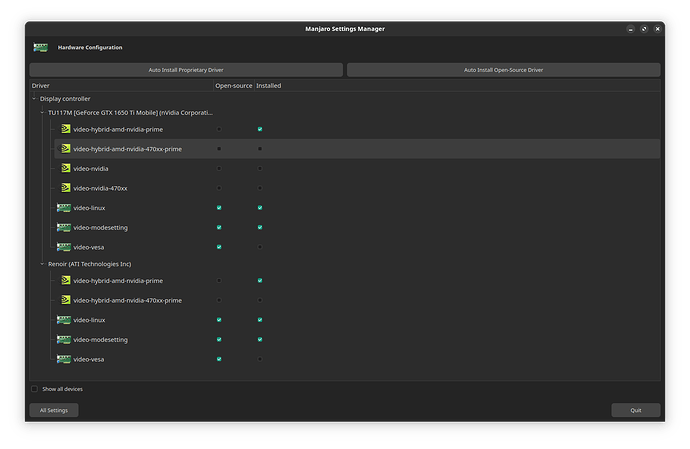The width and height of the screenshot is (690, 449).
Task: Collapse the Renoir (ATI Technologies Inc) node
Action: 42,264
